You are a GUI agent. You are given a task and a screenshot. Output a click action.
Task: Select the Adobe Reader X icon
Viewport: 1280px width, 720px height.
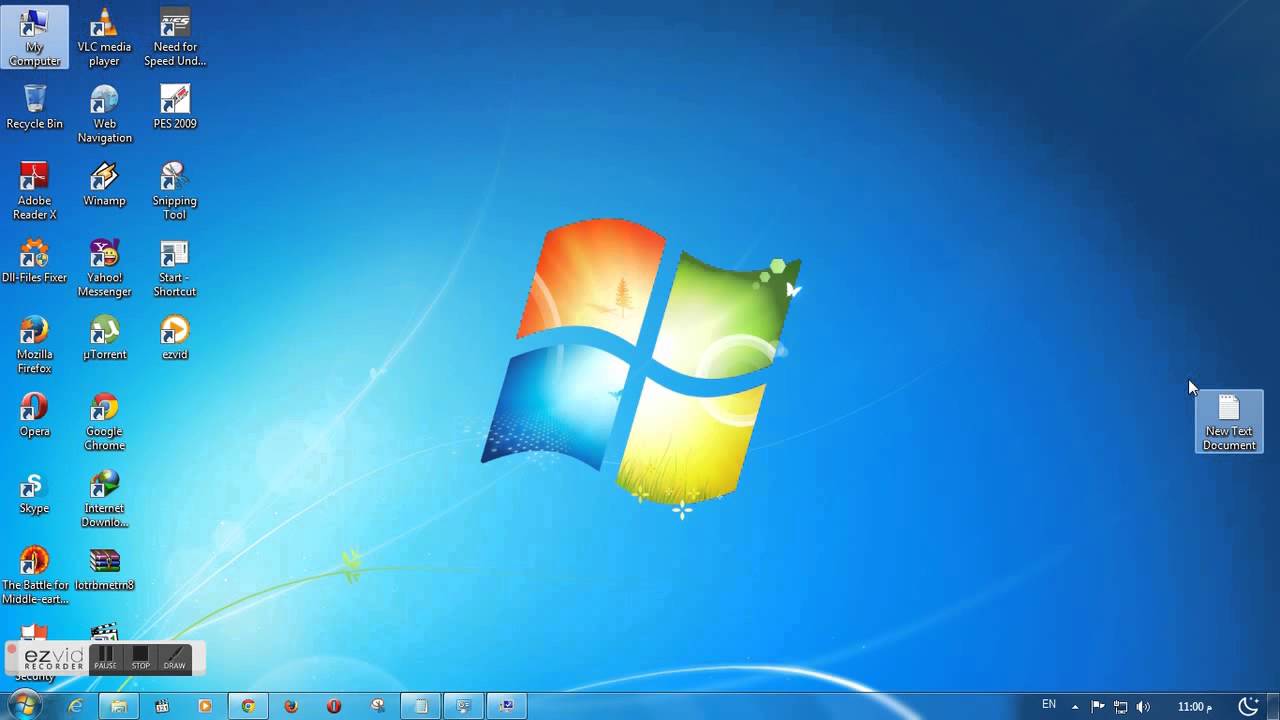pyautogui.click(x=34, y=191)
